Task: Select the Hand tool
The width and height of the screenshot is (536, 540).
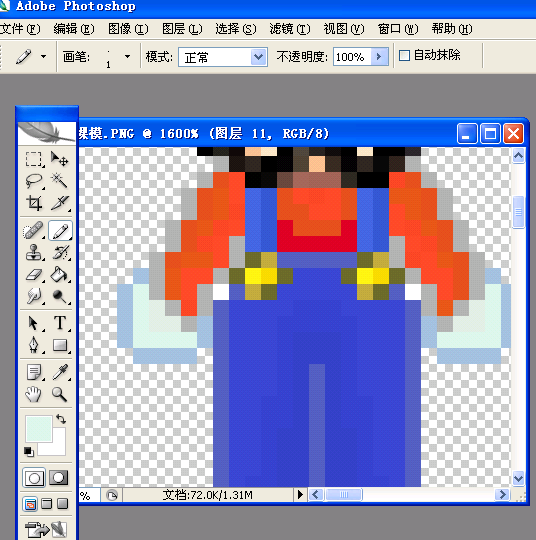Action: [34, 394]
